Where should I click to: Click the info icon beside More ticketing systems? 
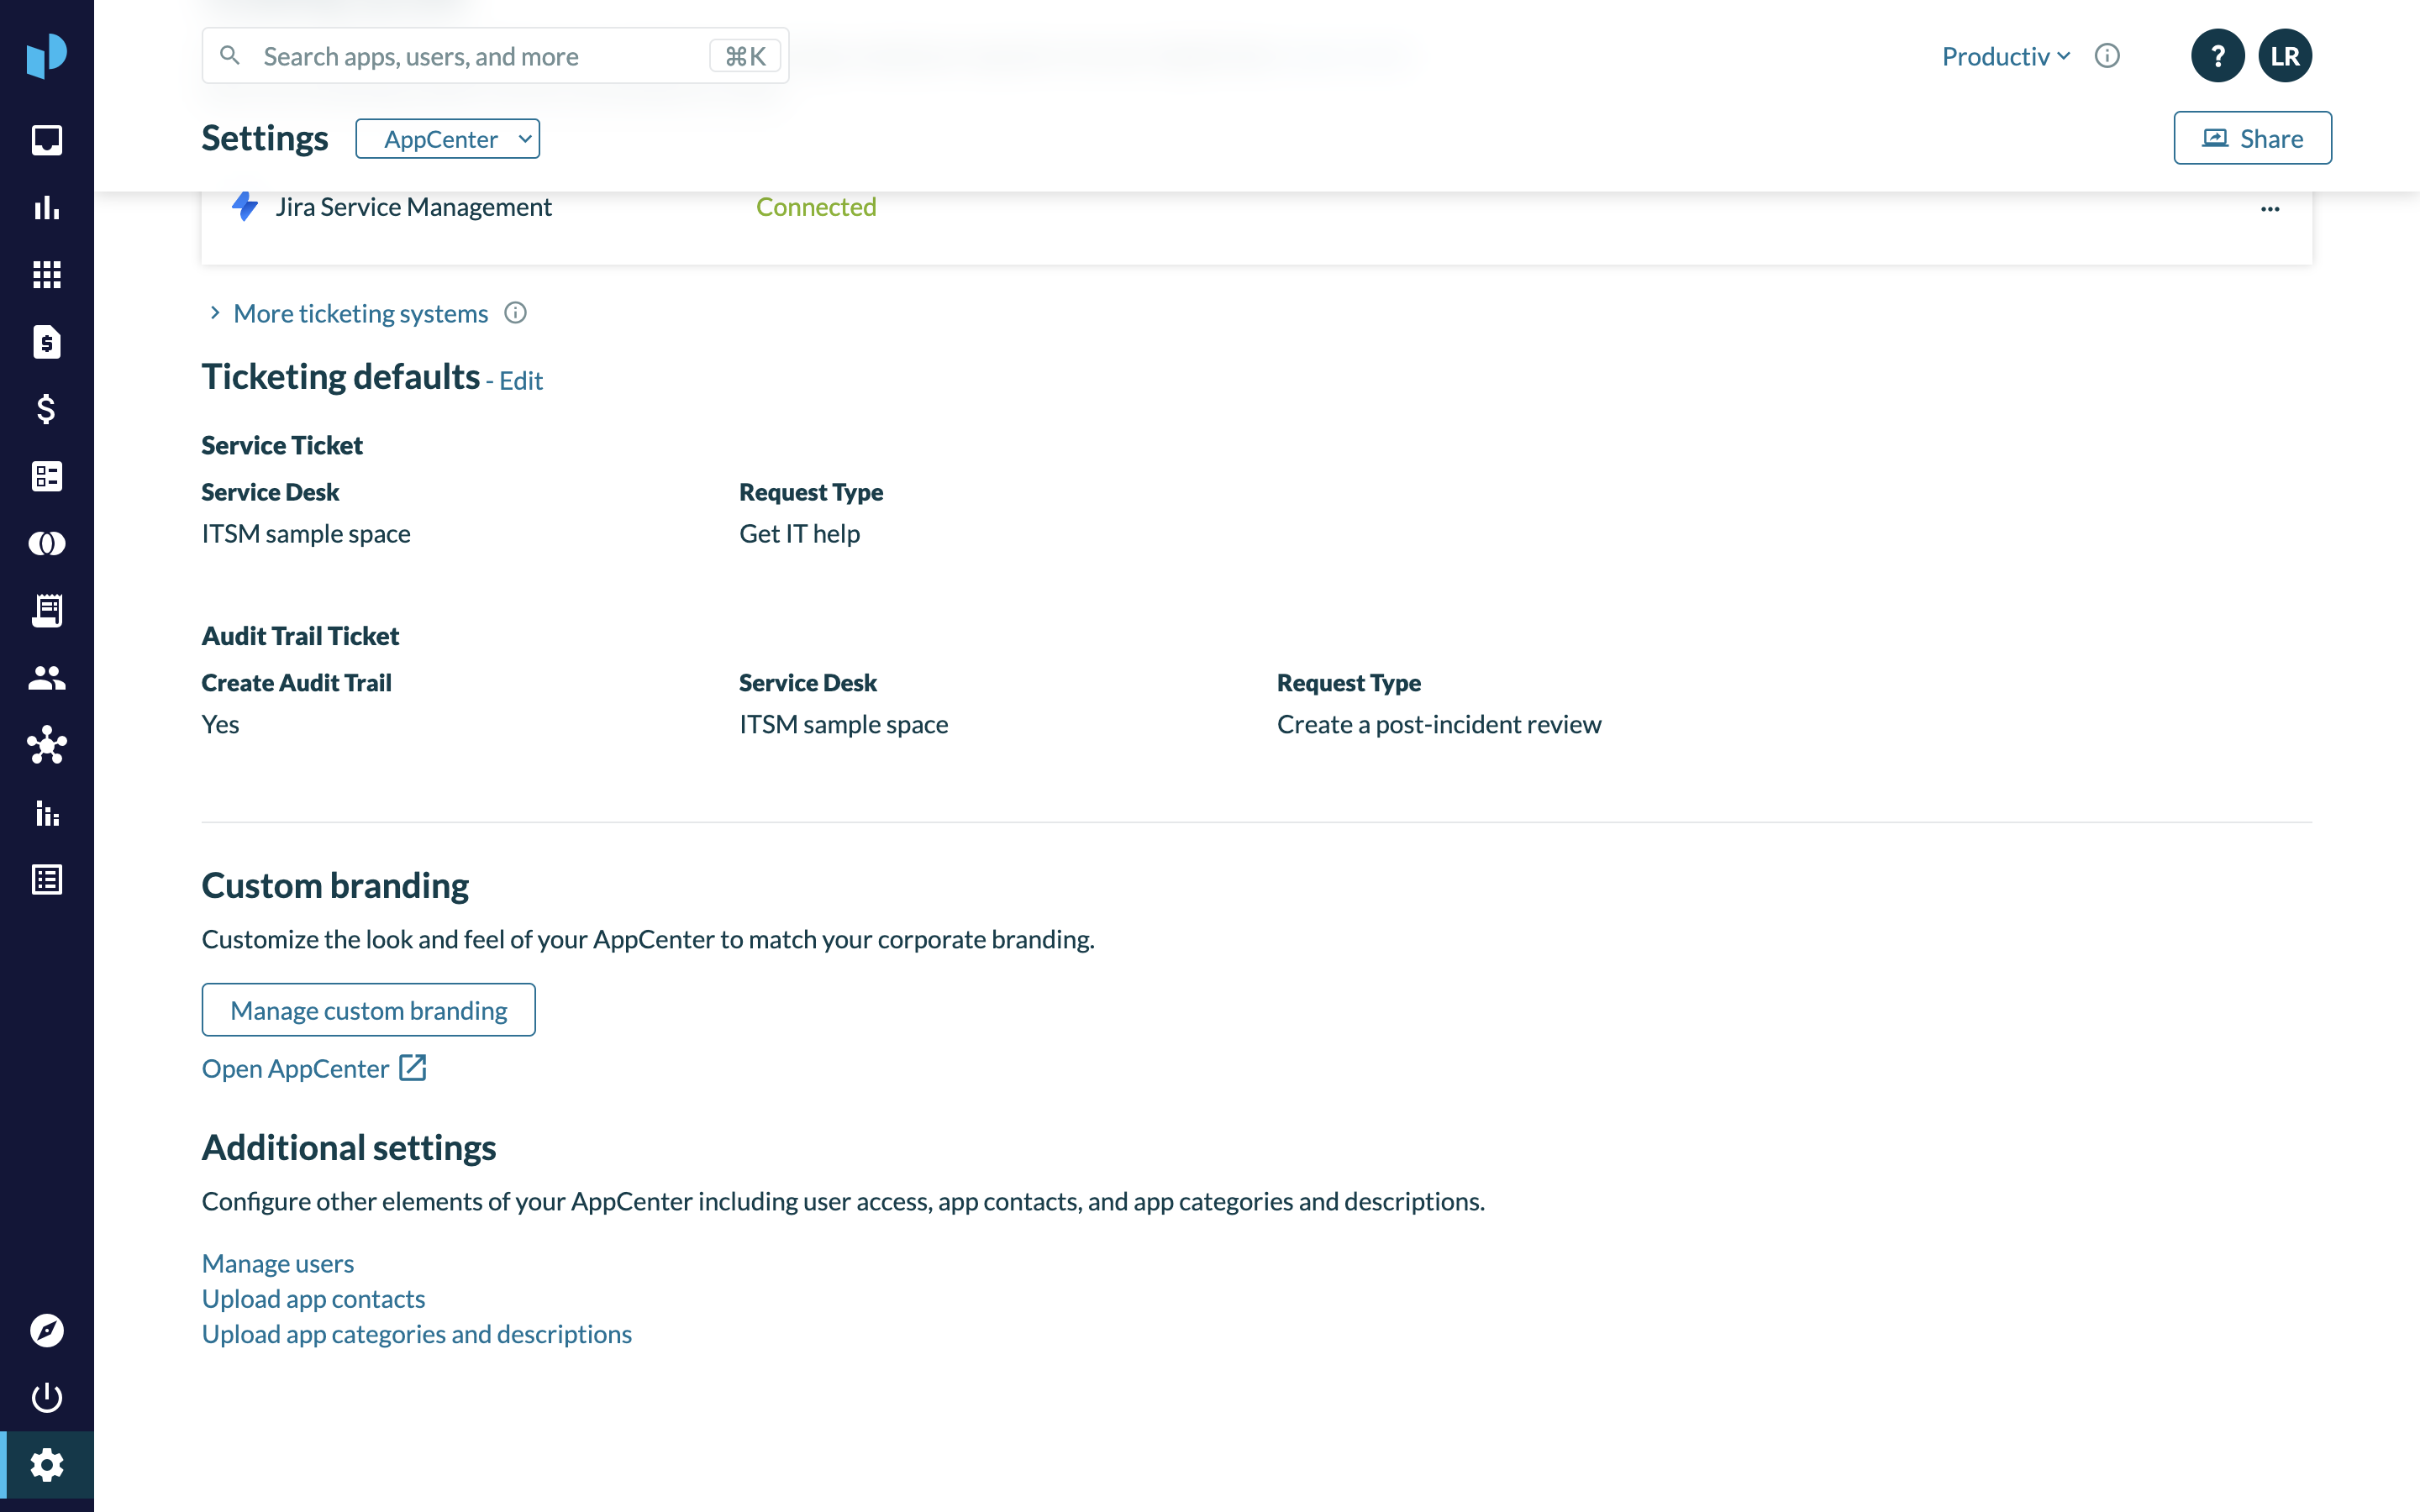click(515, 313)
